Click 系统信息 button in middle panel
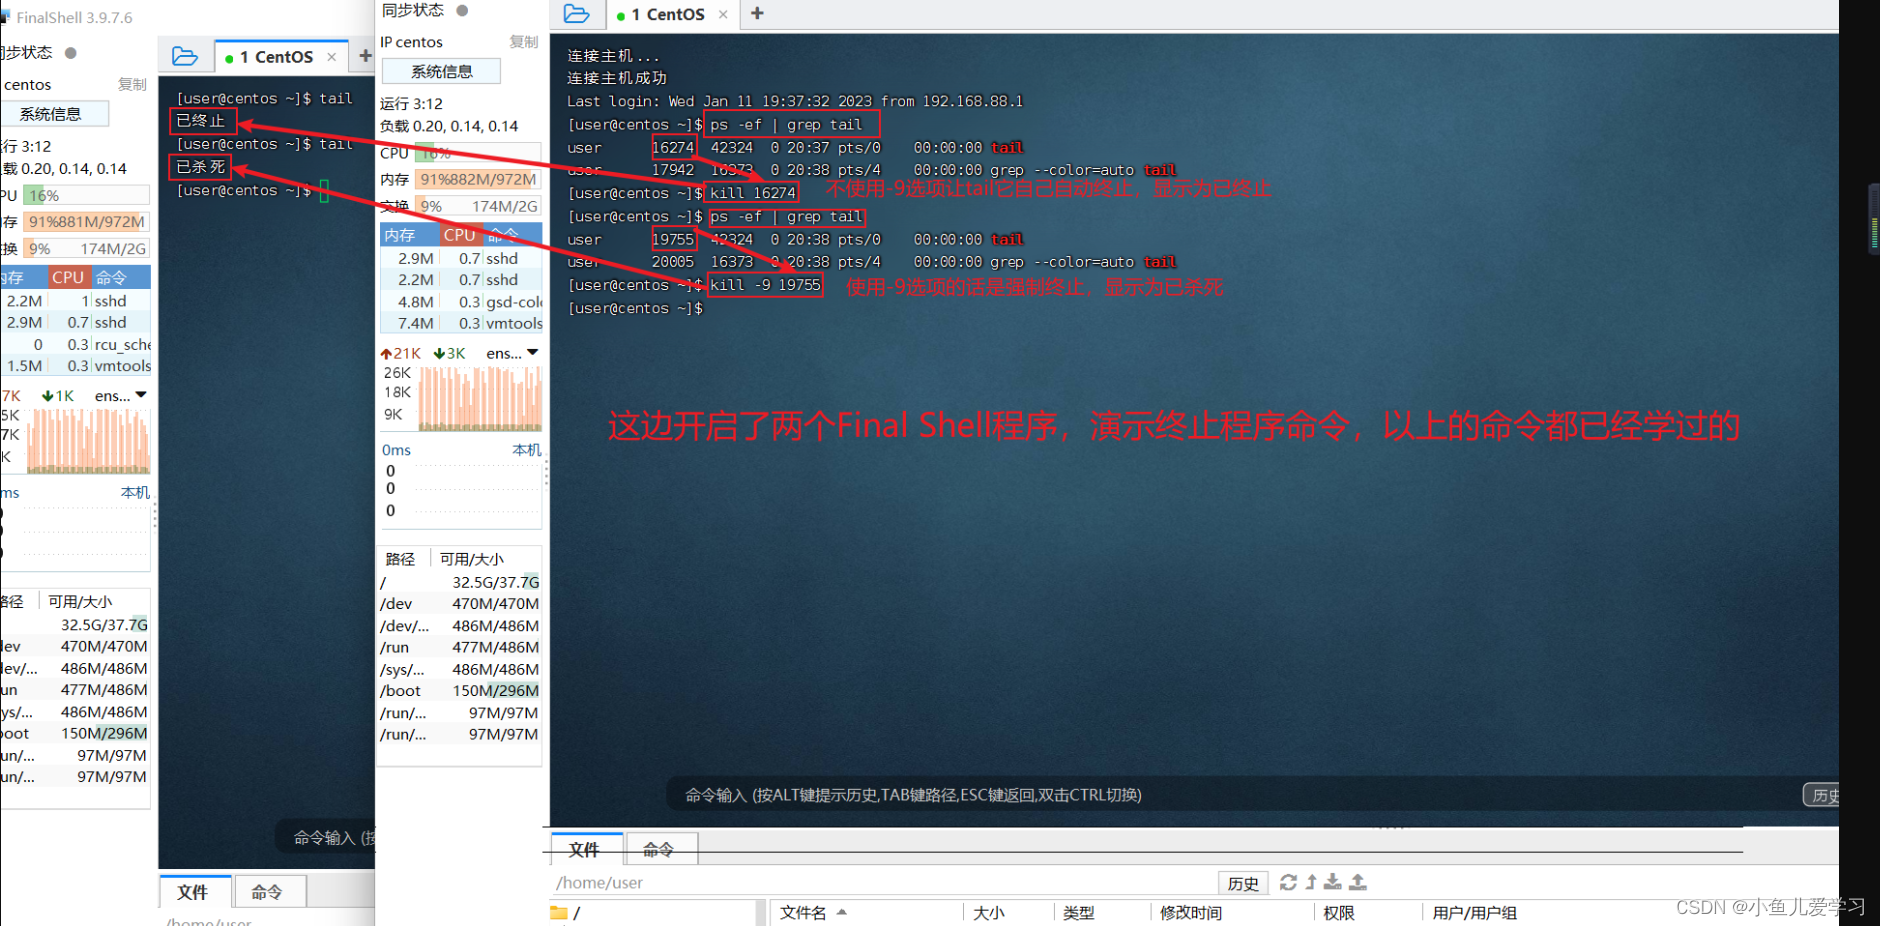Image resolution: width=1880 pixels, height=926 pixels. (x=441, y=72)
